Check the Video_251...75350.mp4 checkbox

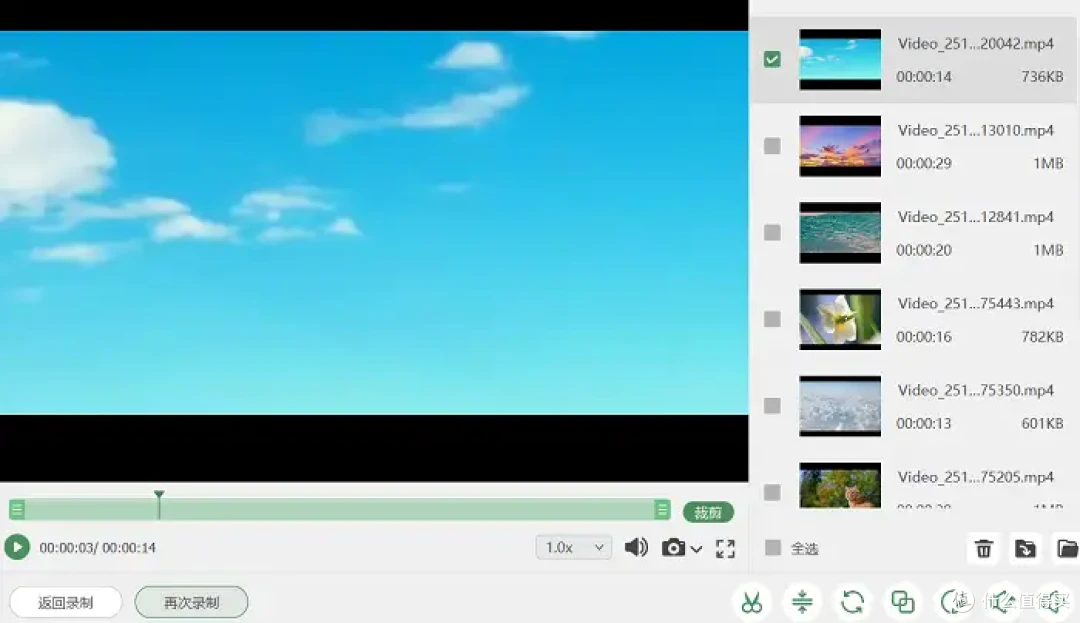click(x=772, y=406)
